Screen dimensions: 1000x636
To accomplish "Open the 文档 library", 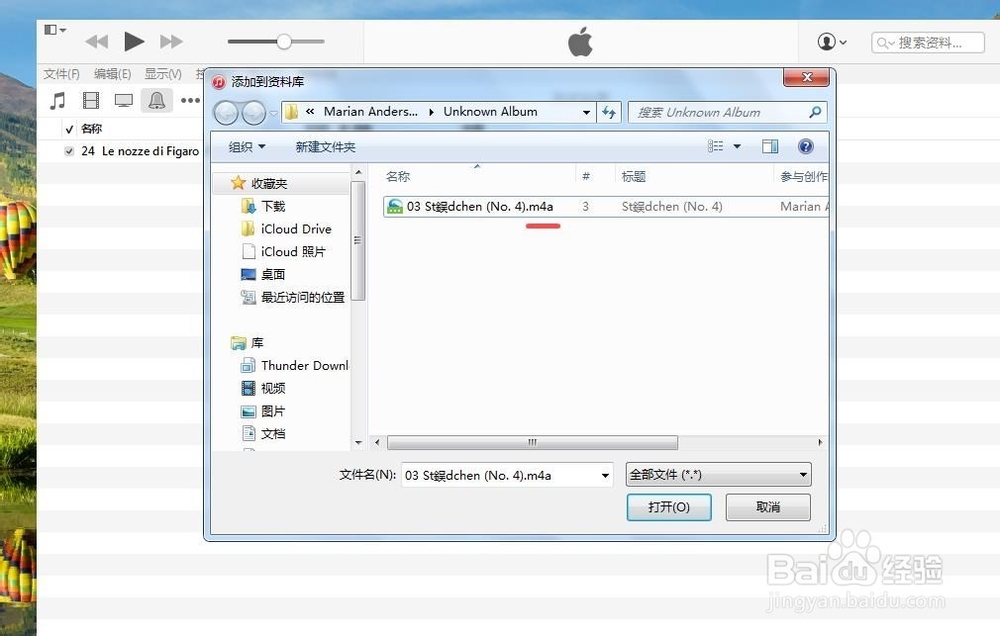I will (x=263, y=434).
